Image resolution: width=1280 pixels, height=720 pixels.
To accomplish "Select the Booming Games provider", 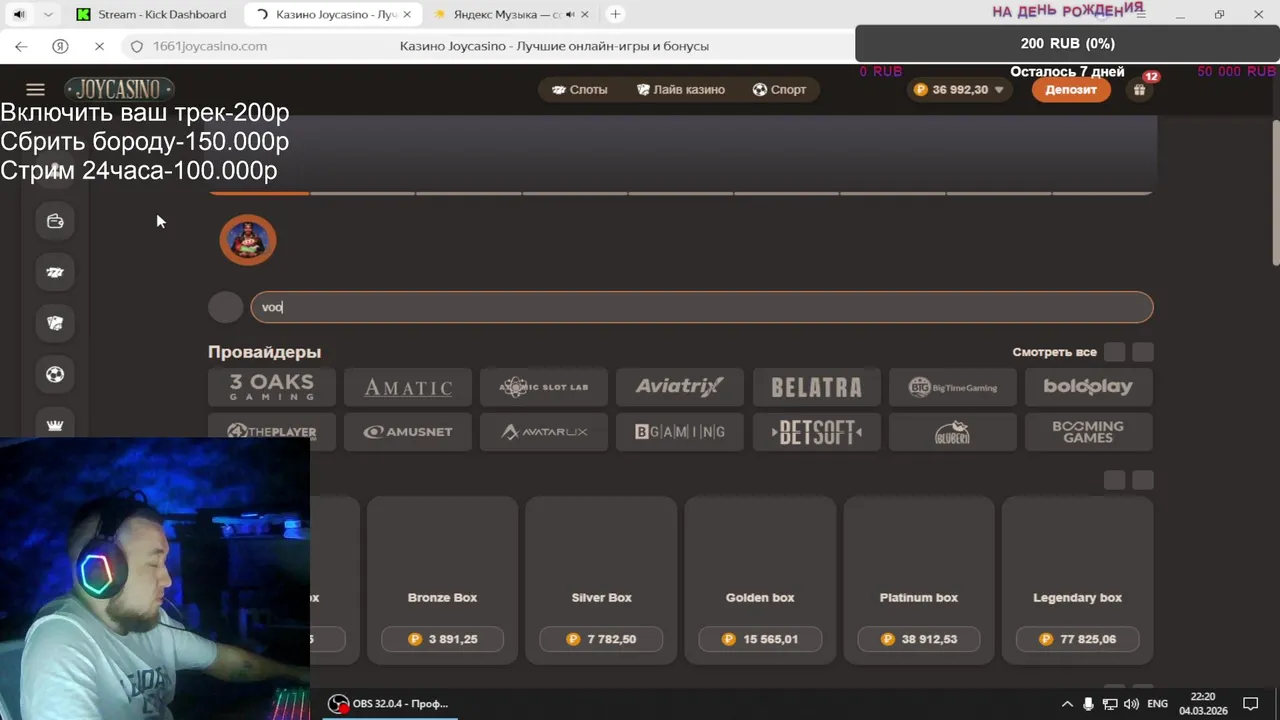I will (1089, 432).
